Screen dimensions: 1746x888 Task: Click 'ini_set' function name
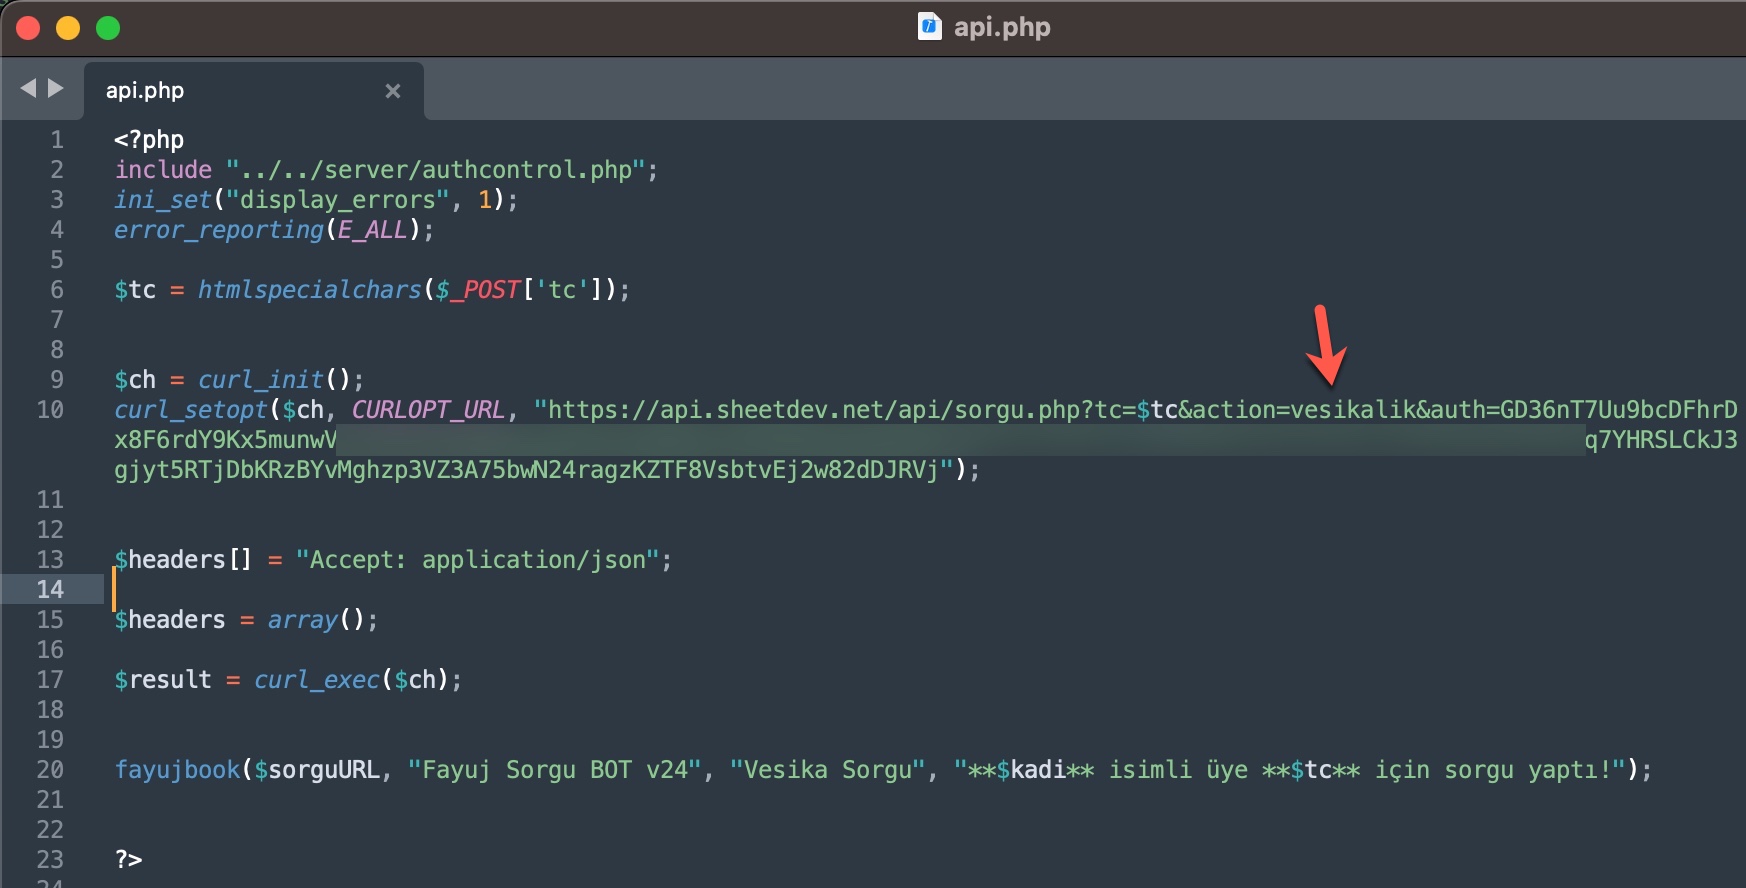pos(163,200)
